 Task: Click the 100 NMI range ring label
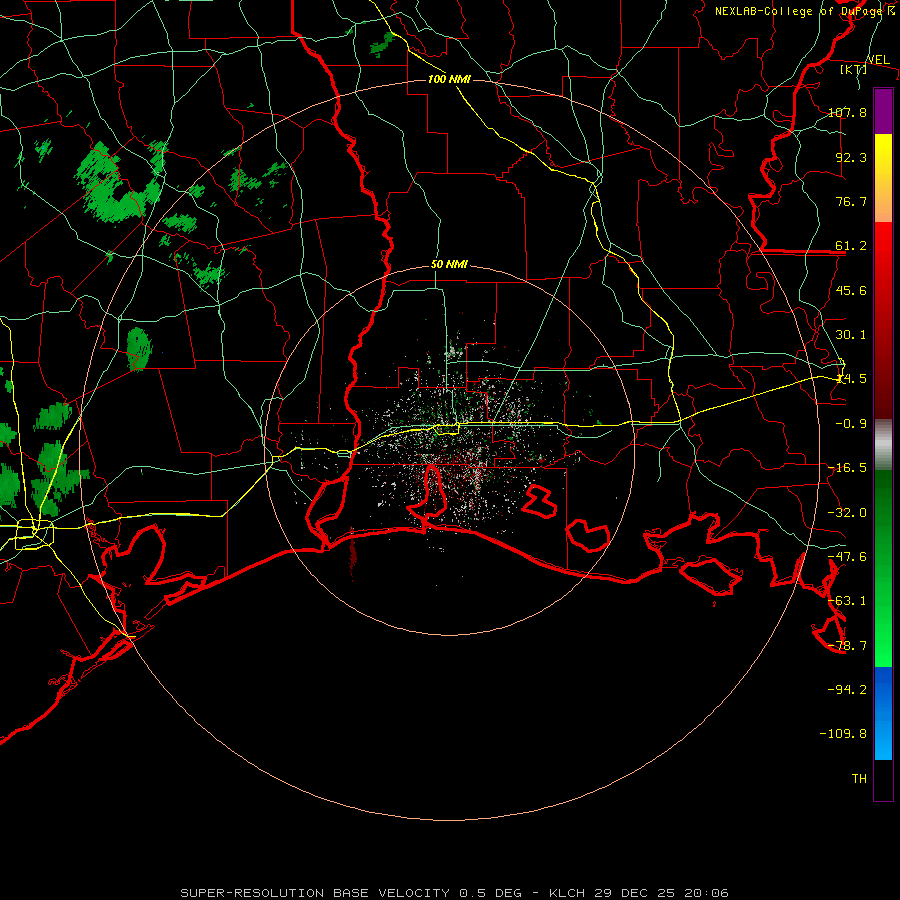(449, 79)
